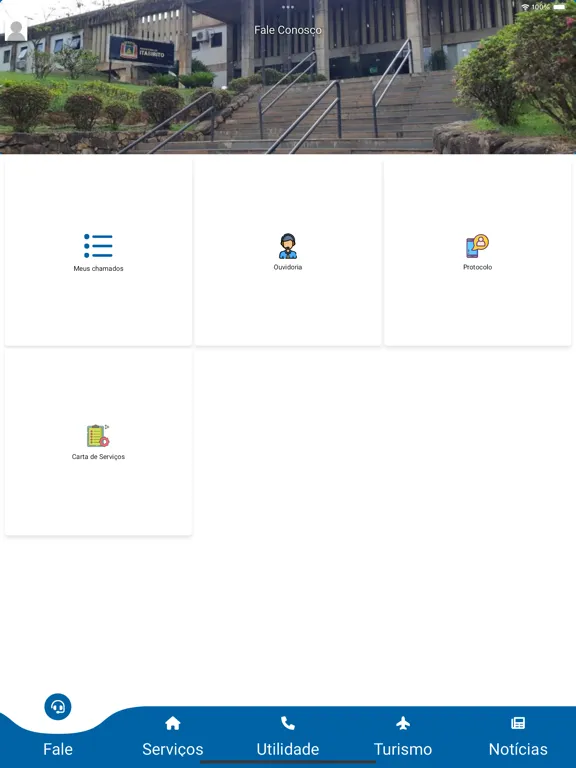
Task: Tap the Itabirito sign in the header photo
Action: click(x=141, y=51)
